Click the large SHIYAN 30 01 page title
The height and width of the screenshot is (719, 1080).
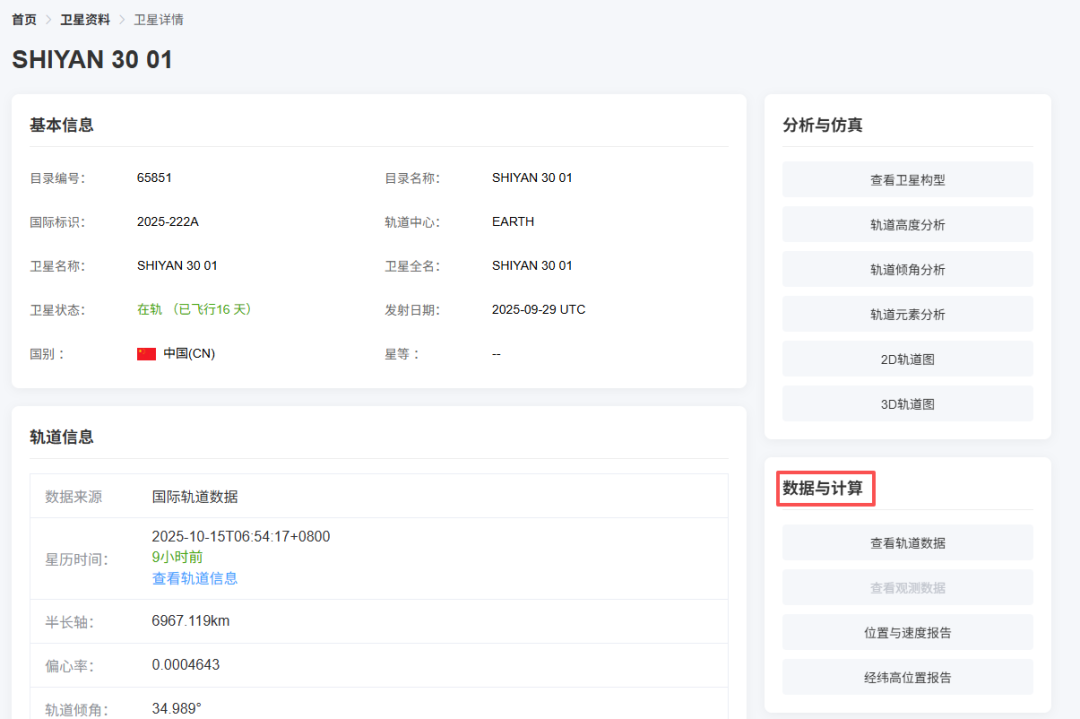92,60
